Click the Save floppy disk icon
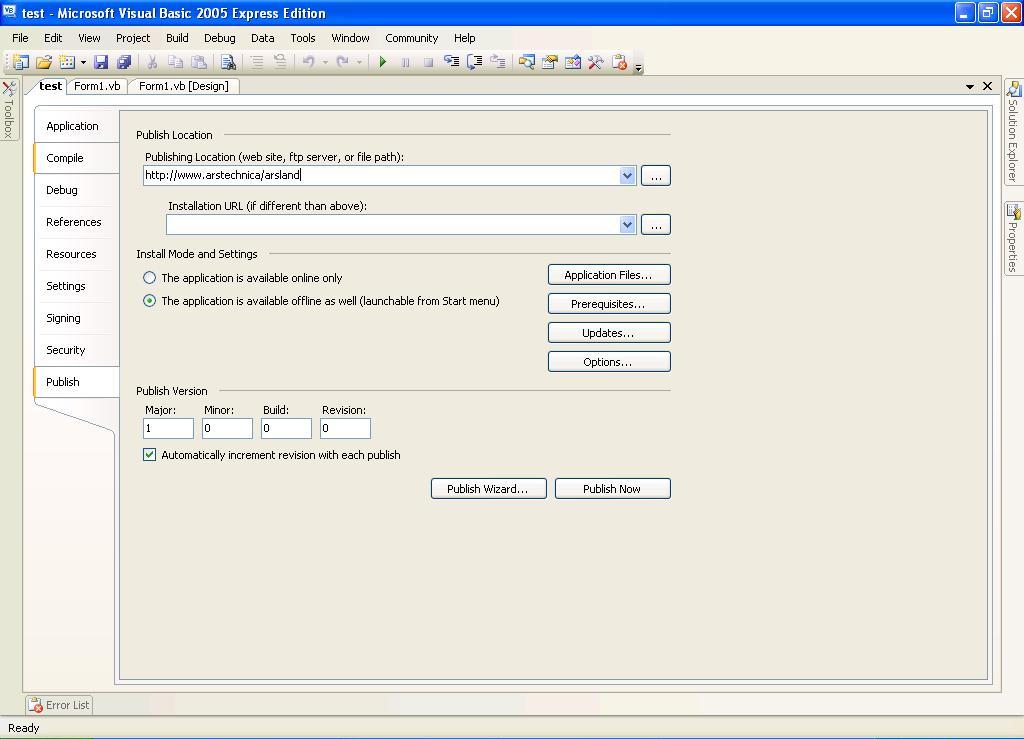The image size is (1024, 739). (x=101, y=62)
